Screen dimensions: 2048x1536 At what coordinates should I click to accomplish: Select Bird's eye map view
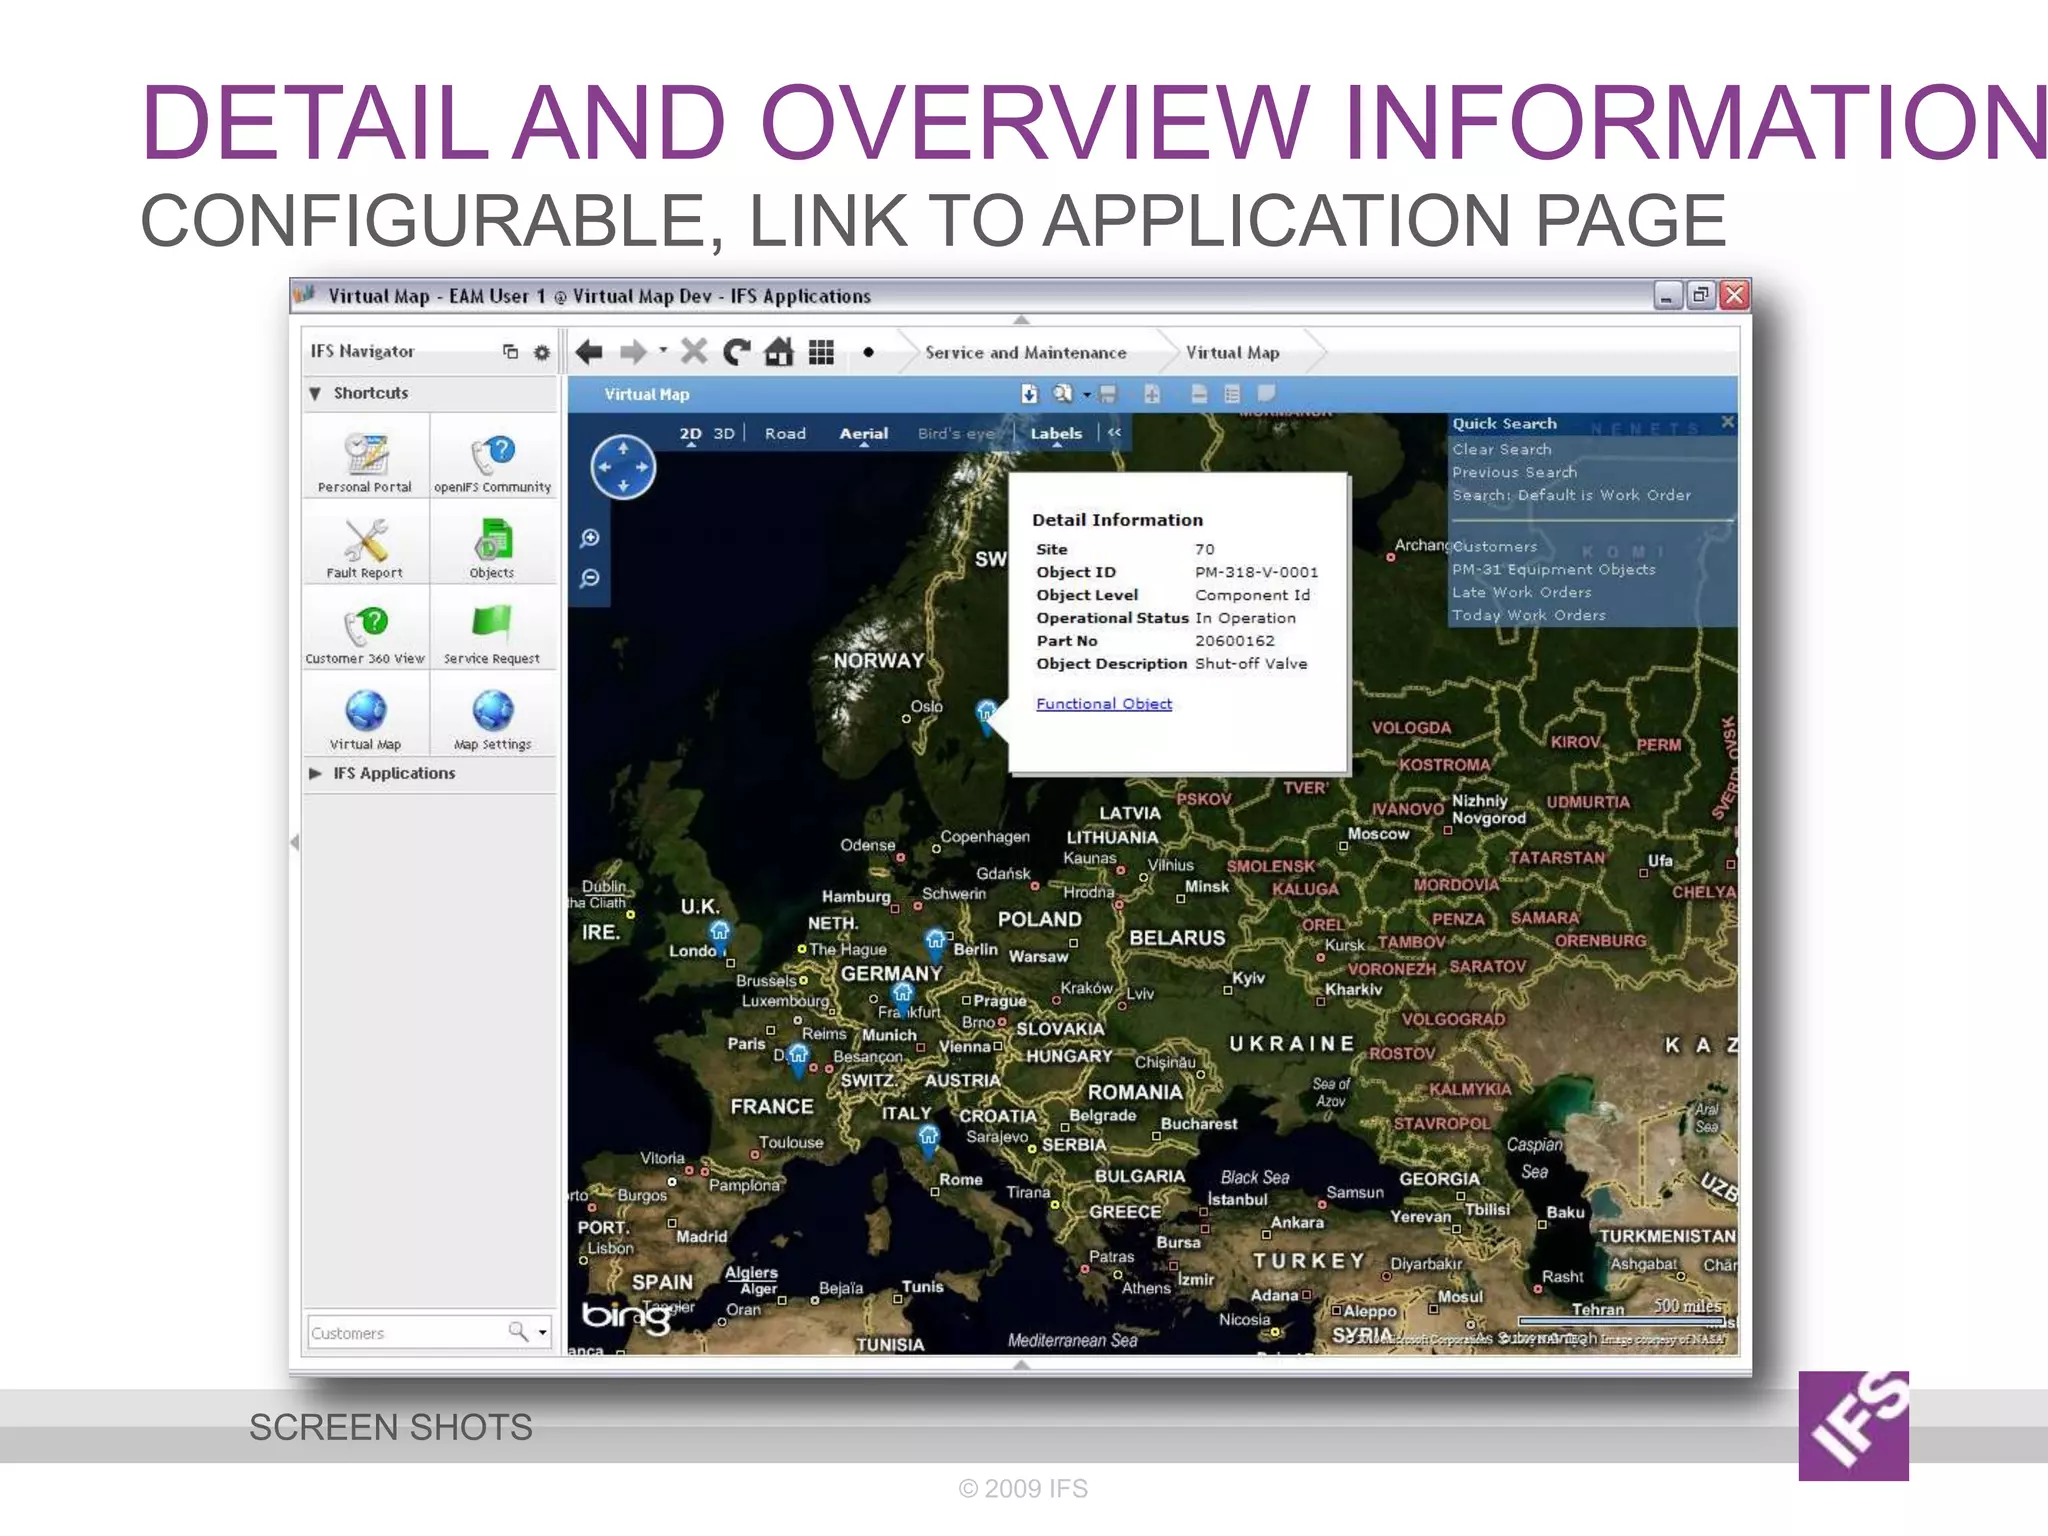958,434
